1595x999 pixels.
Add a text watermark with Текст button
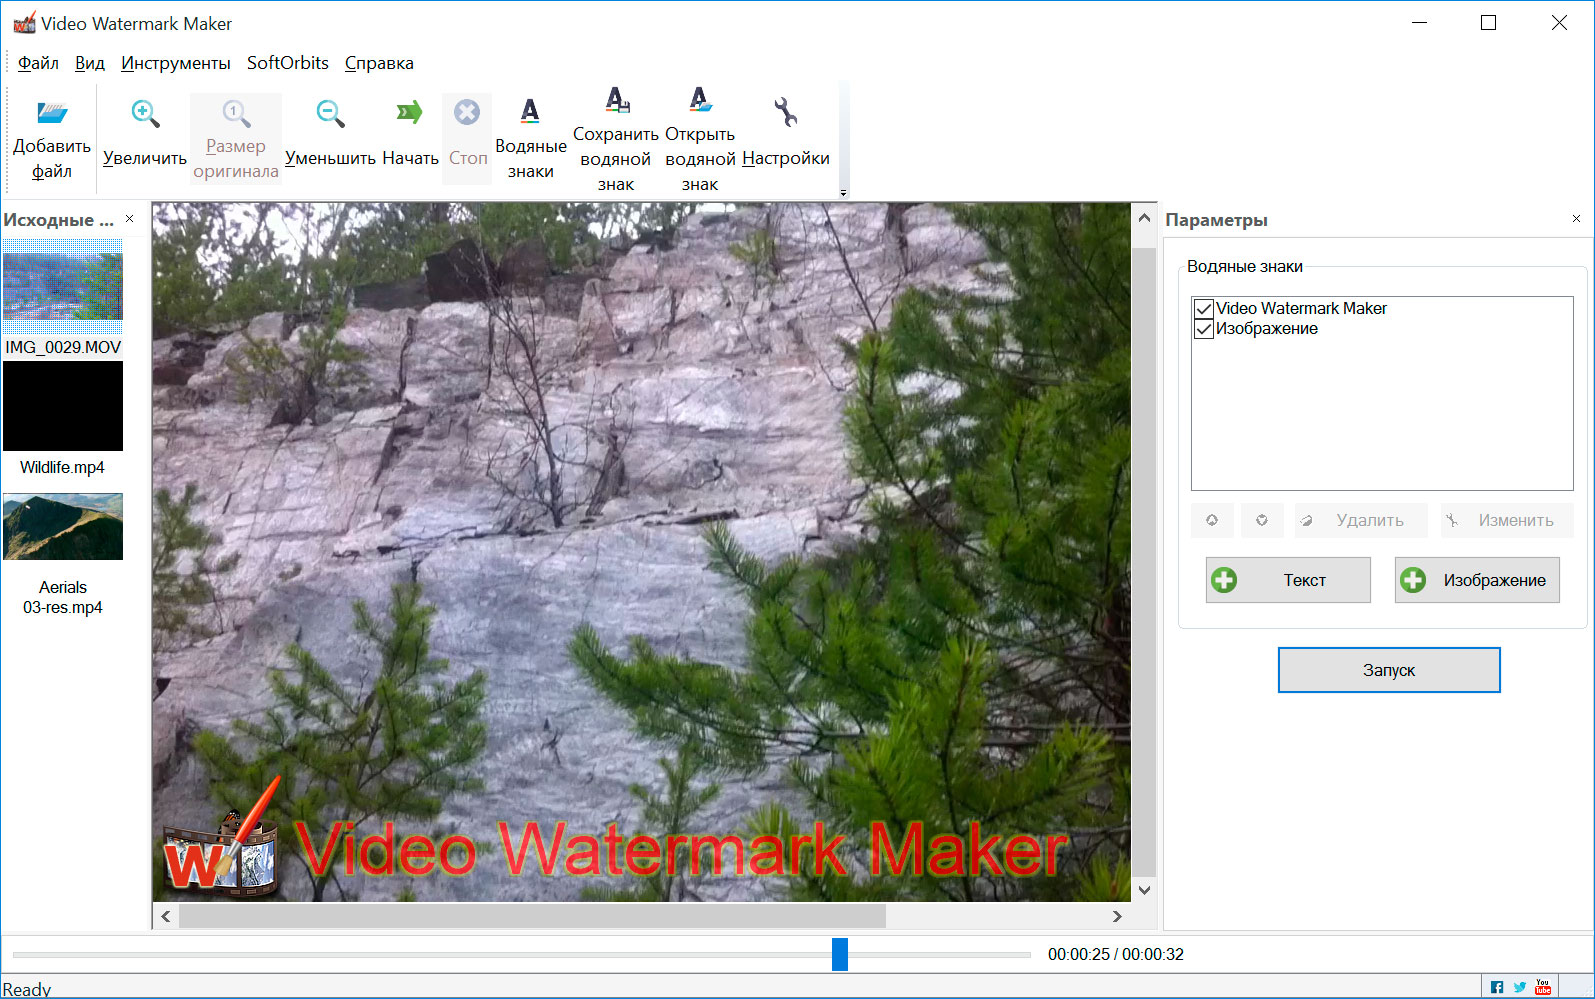(1288, 580)
